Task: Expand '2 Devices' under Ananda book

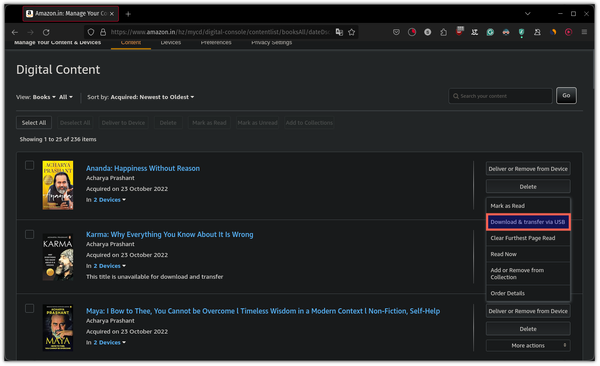Action: point(109,200)
